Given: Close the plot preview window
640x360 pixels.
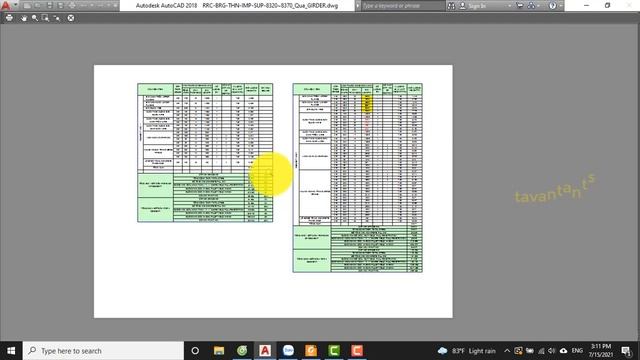Looking at the screenshot, I should [71, 18].
